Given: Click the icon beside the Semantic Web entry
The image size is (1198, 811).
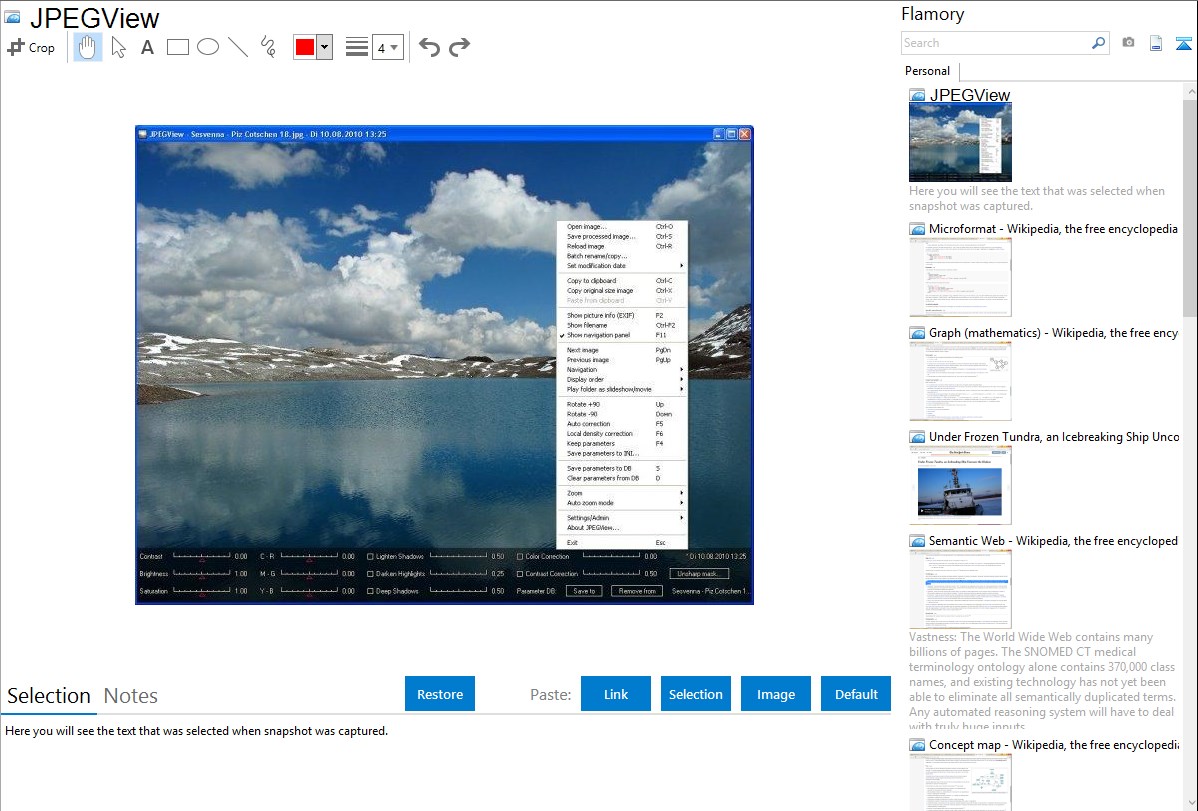Looking at the screenshot, I should tap(917, 540).
